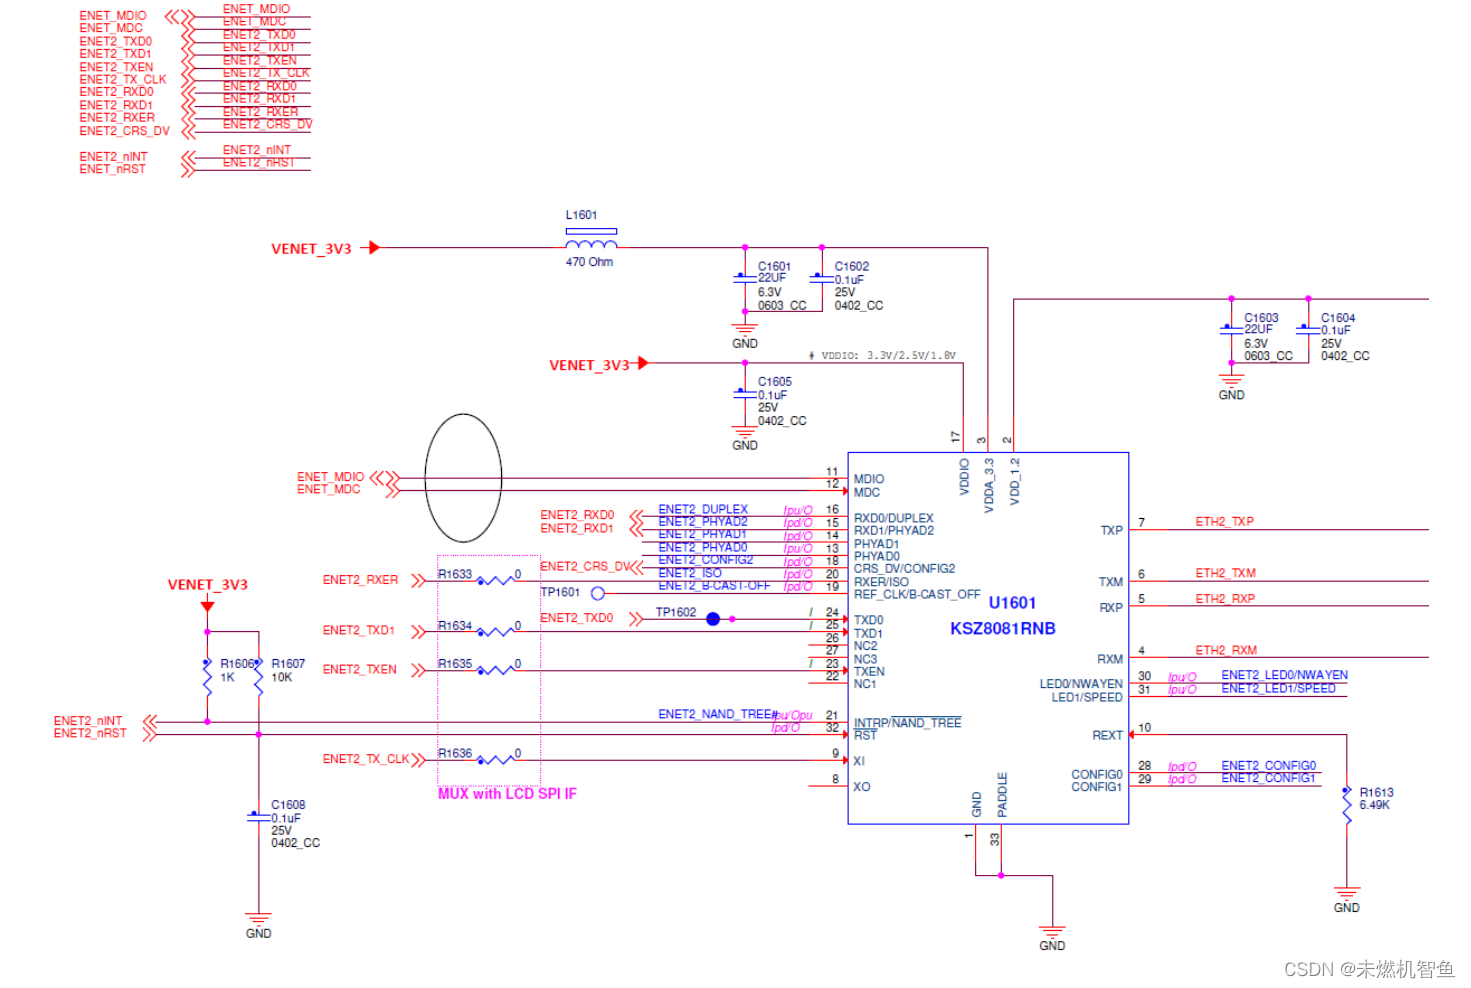Viewport: 1471px width, 988px height.
Task: Click the R1635 resistor label
Action: pyautogui.click(x=455, y=664)
